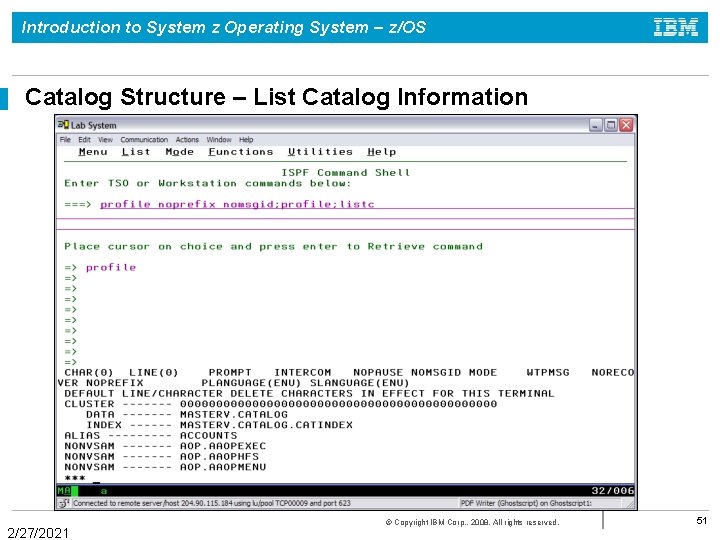Click ALIAS row ACCOUNTS
Image resolution: width=720 pixels, height=540 pixels.
click(x=151, y=436)
